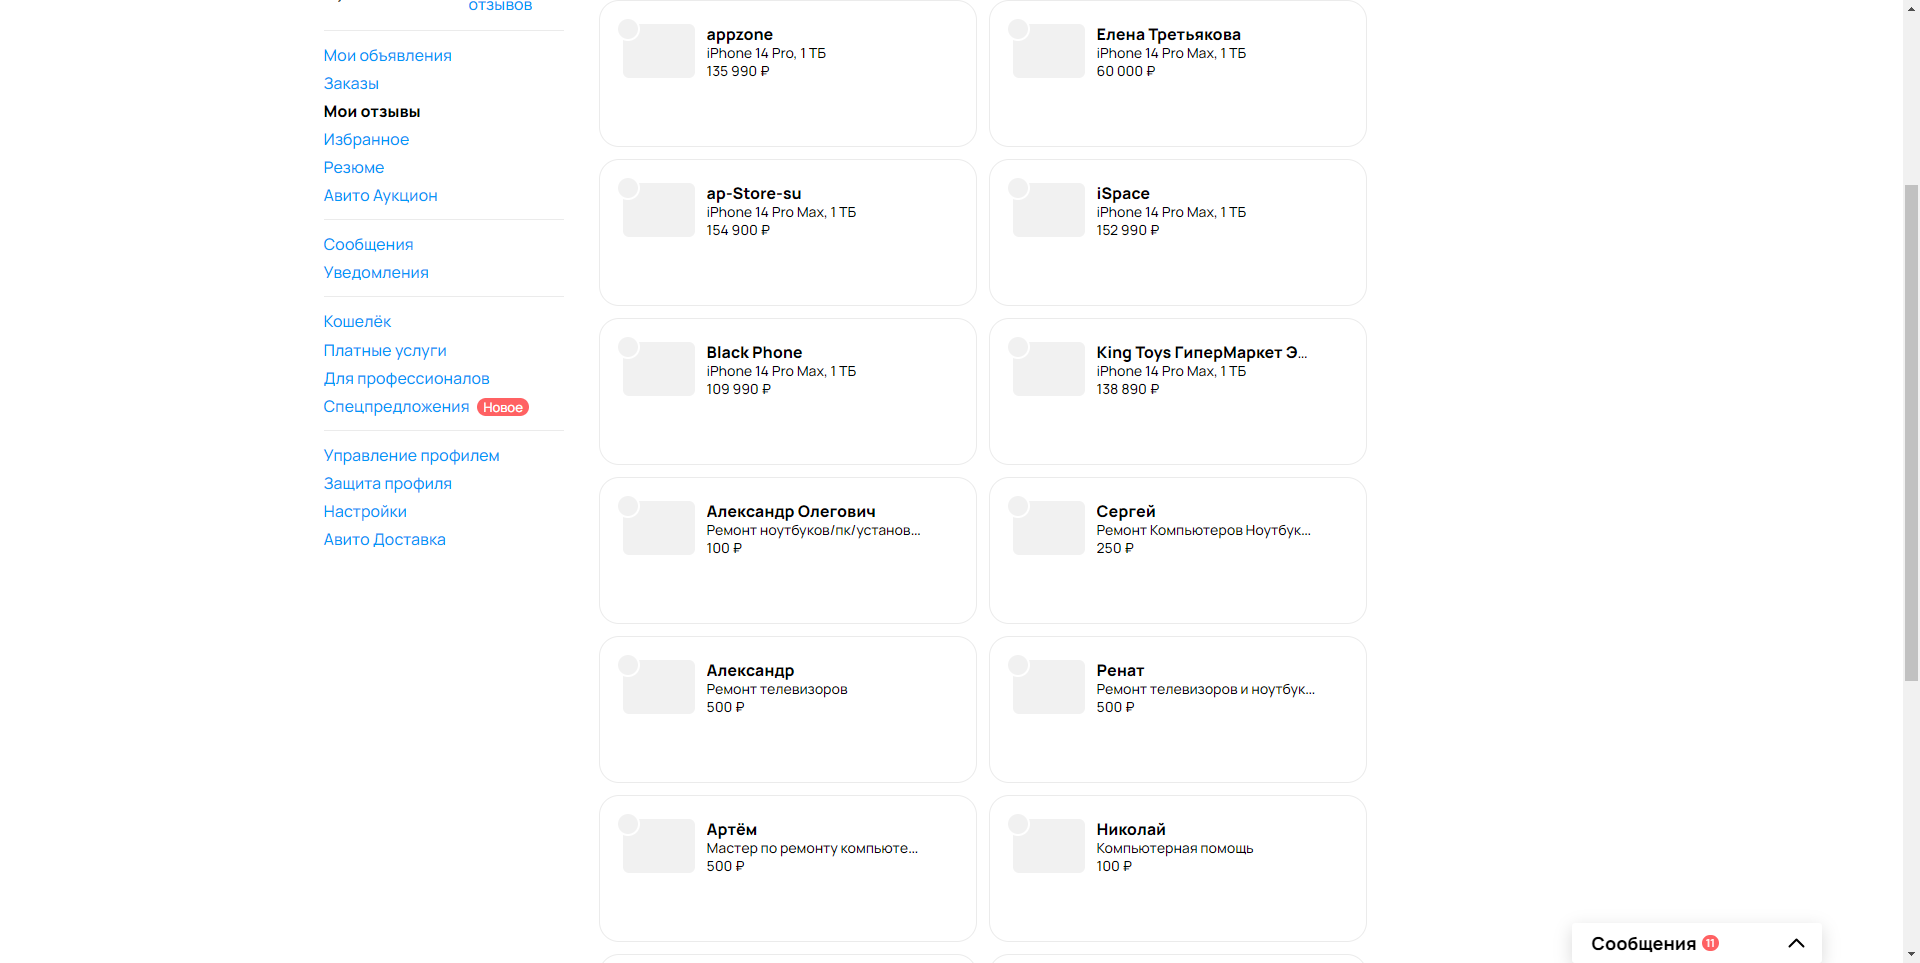Click the Black Phone listing thumbnail
Viewport: 1920px width, 963px height.
tap(659, 369)
